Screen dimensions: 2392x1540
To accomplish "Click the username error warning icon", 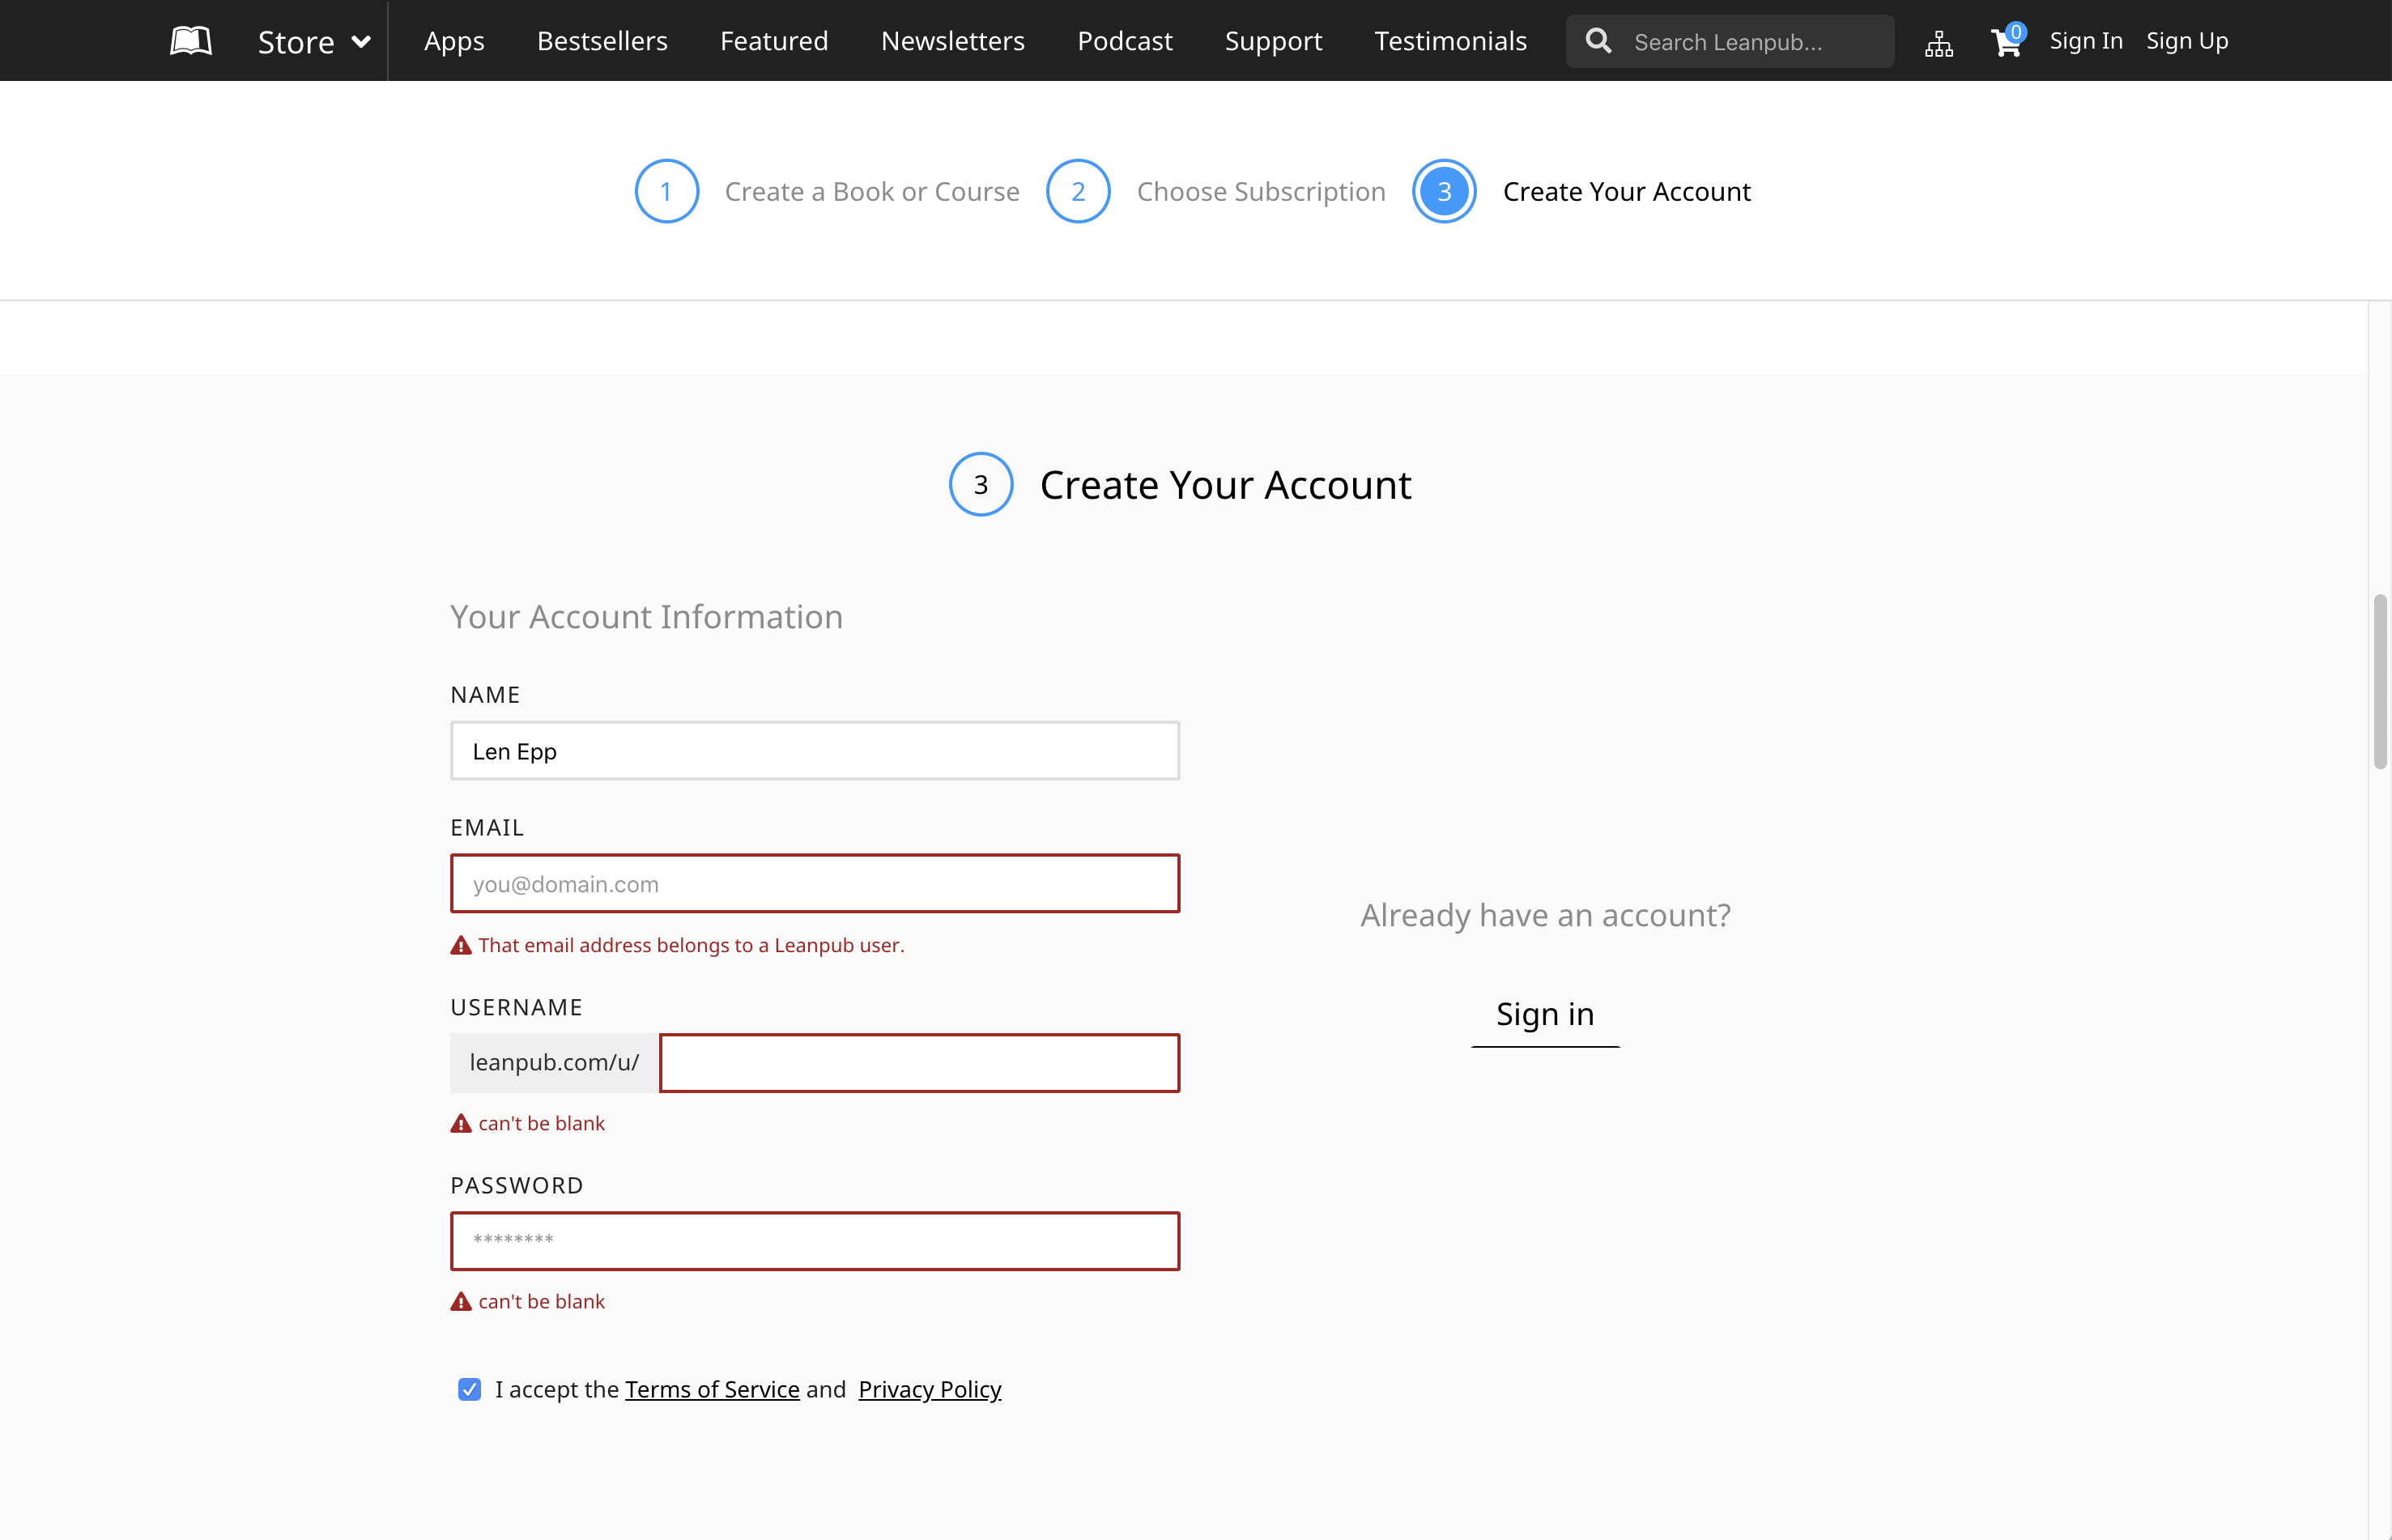I will (x=461, y=1123).
